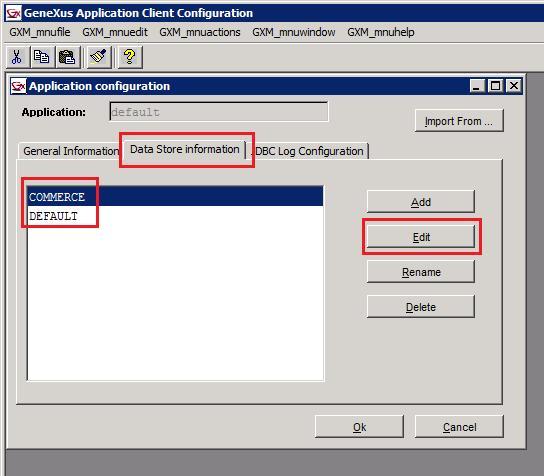The image size is (544, 476).
Task: Close the Application configuration window
Action: (x=514, y=86)
